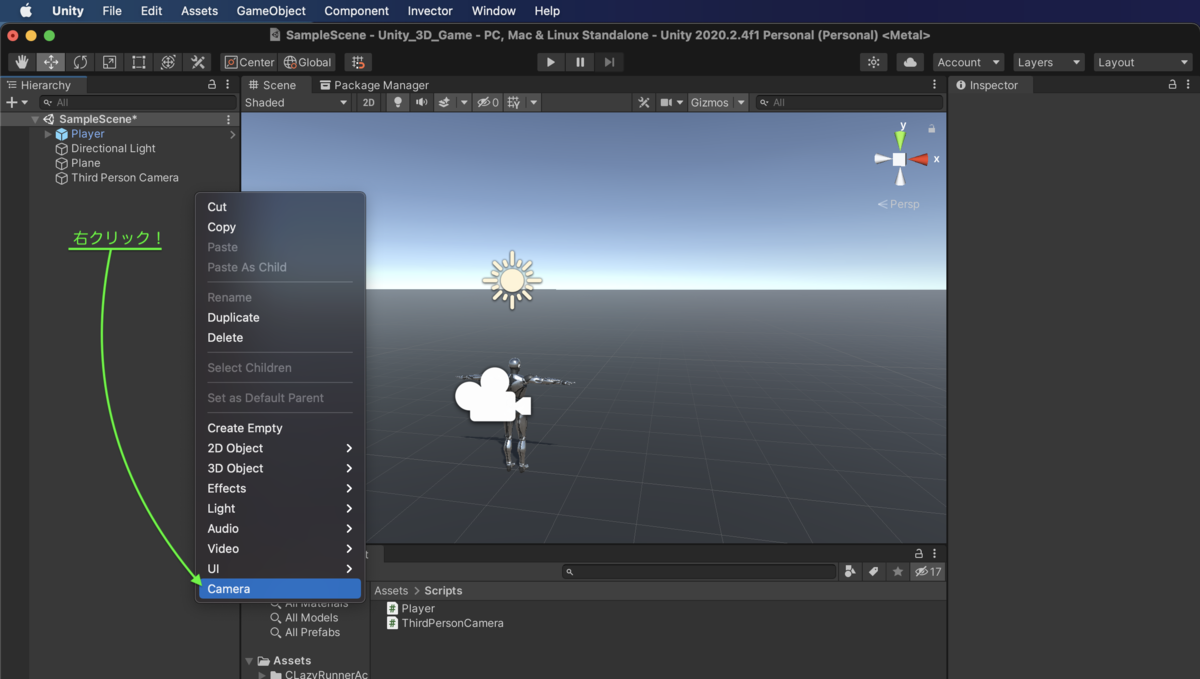The width and height of the screenshot is (1200, 679).
Task: Open Inspector panel three-dot options menu
Action: [1190, 85]
